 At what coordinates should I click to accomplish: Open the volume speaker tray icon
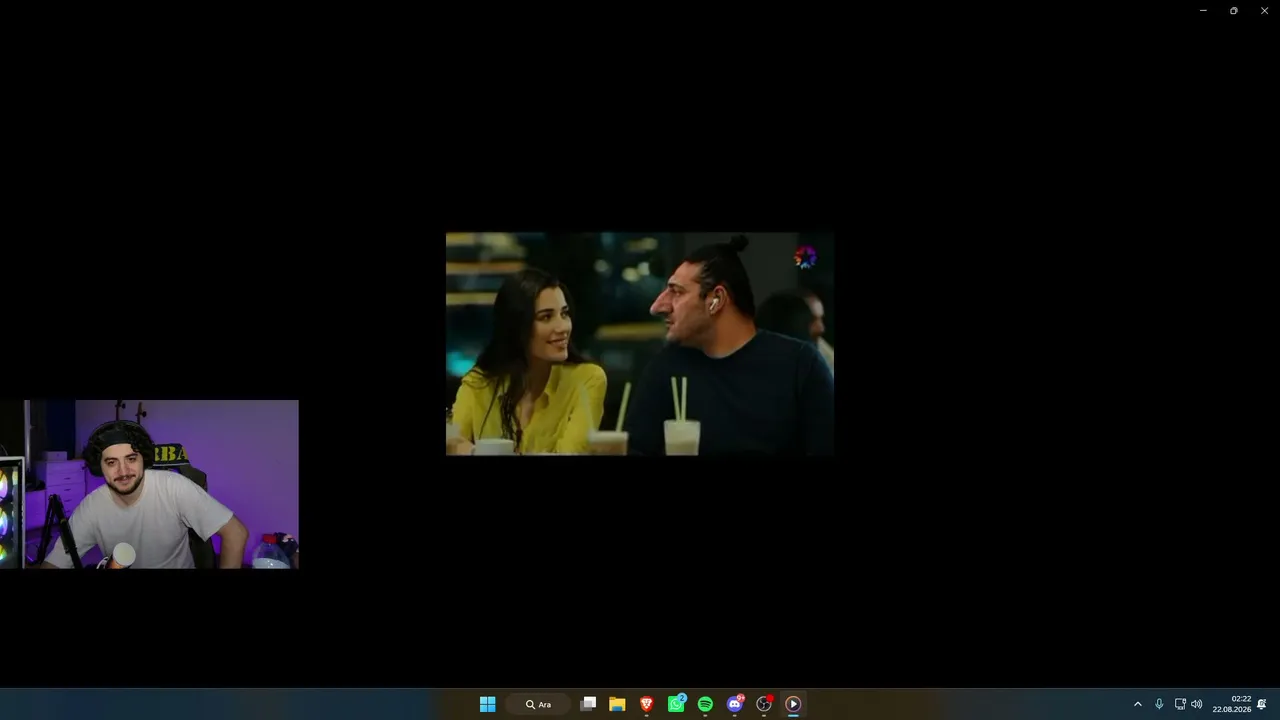1197,704
